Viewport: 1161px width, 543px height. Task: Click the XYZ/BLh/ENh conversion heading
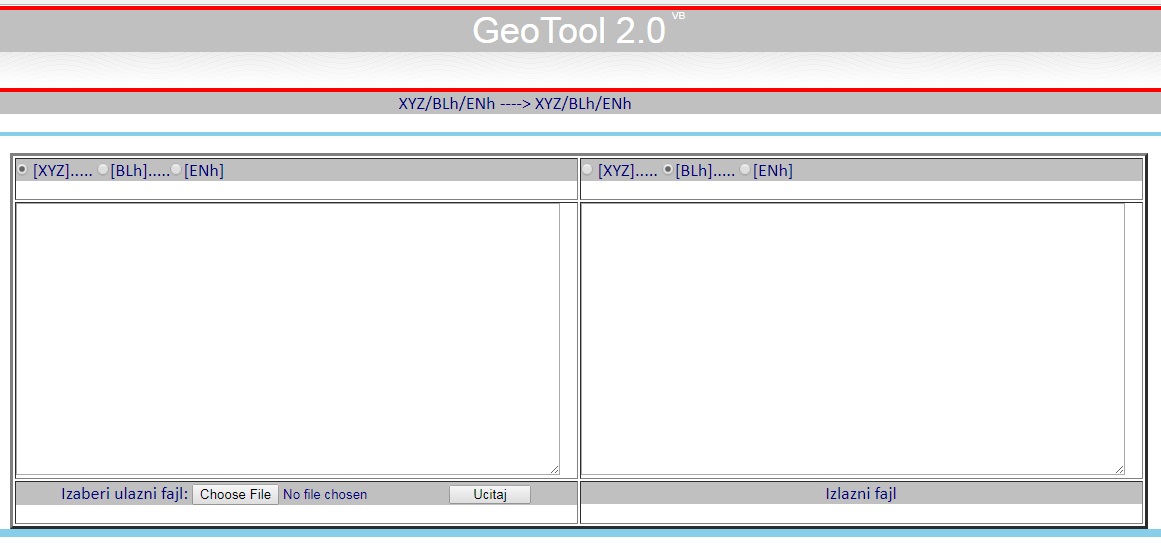point(515,103)
